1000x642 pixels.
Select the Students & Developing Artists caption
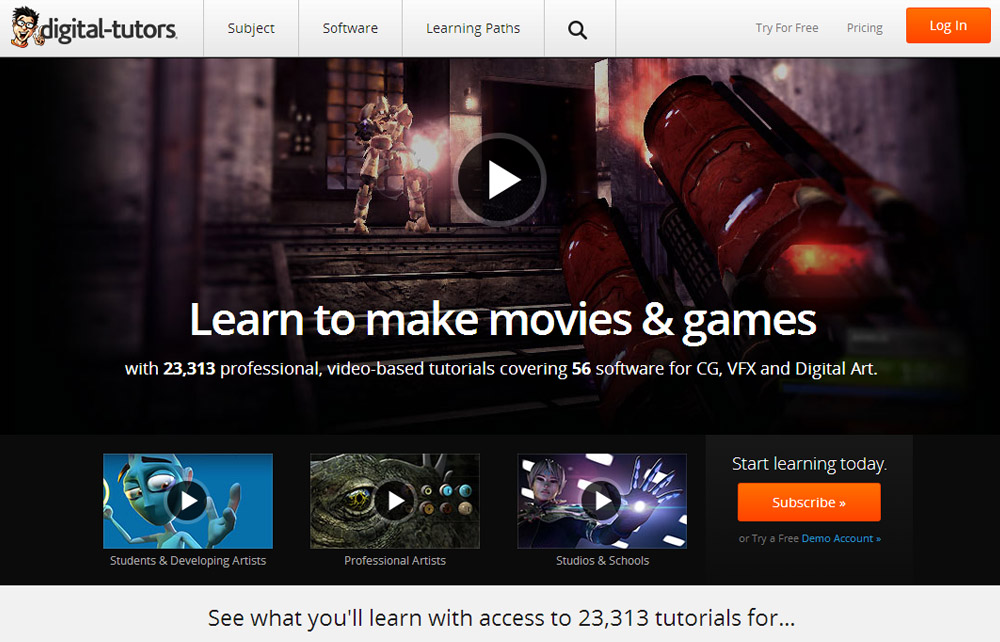188,561
